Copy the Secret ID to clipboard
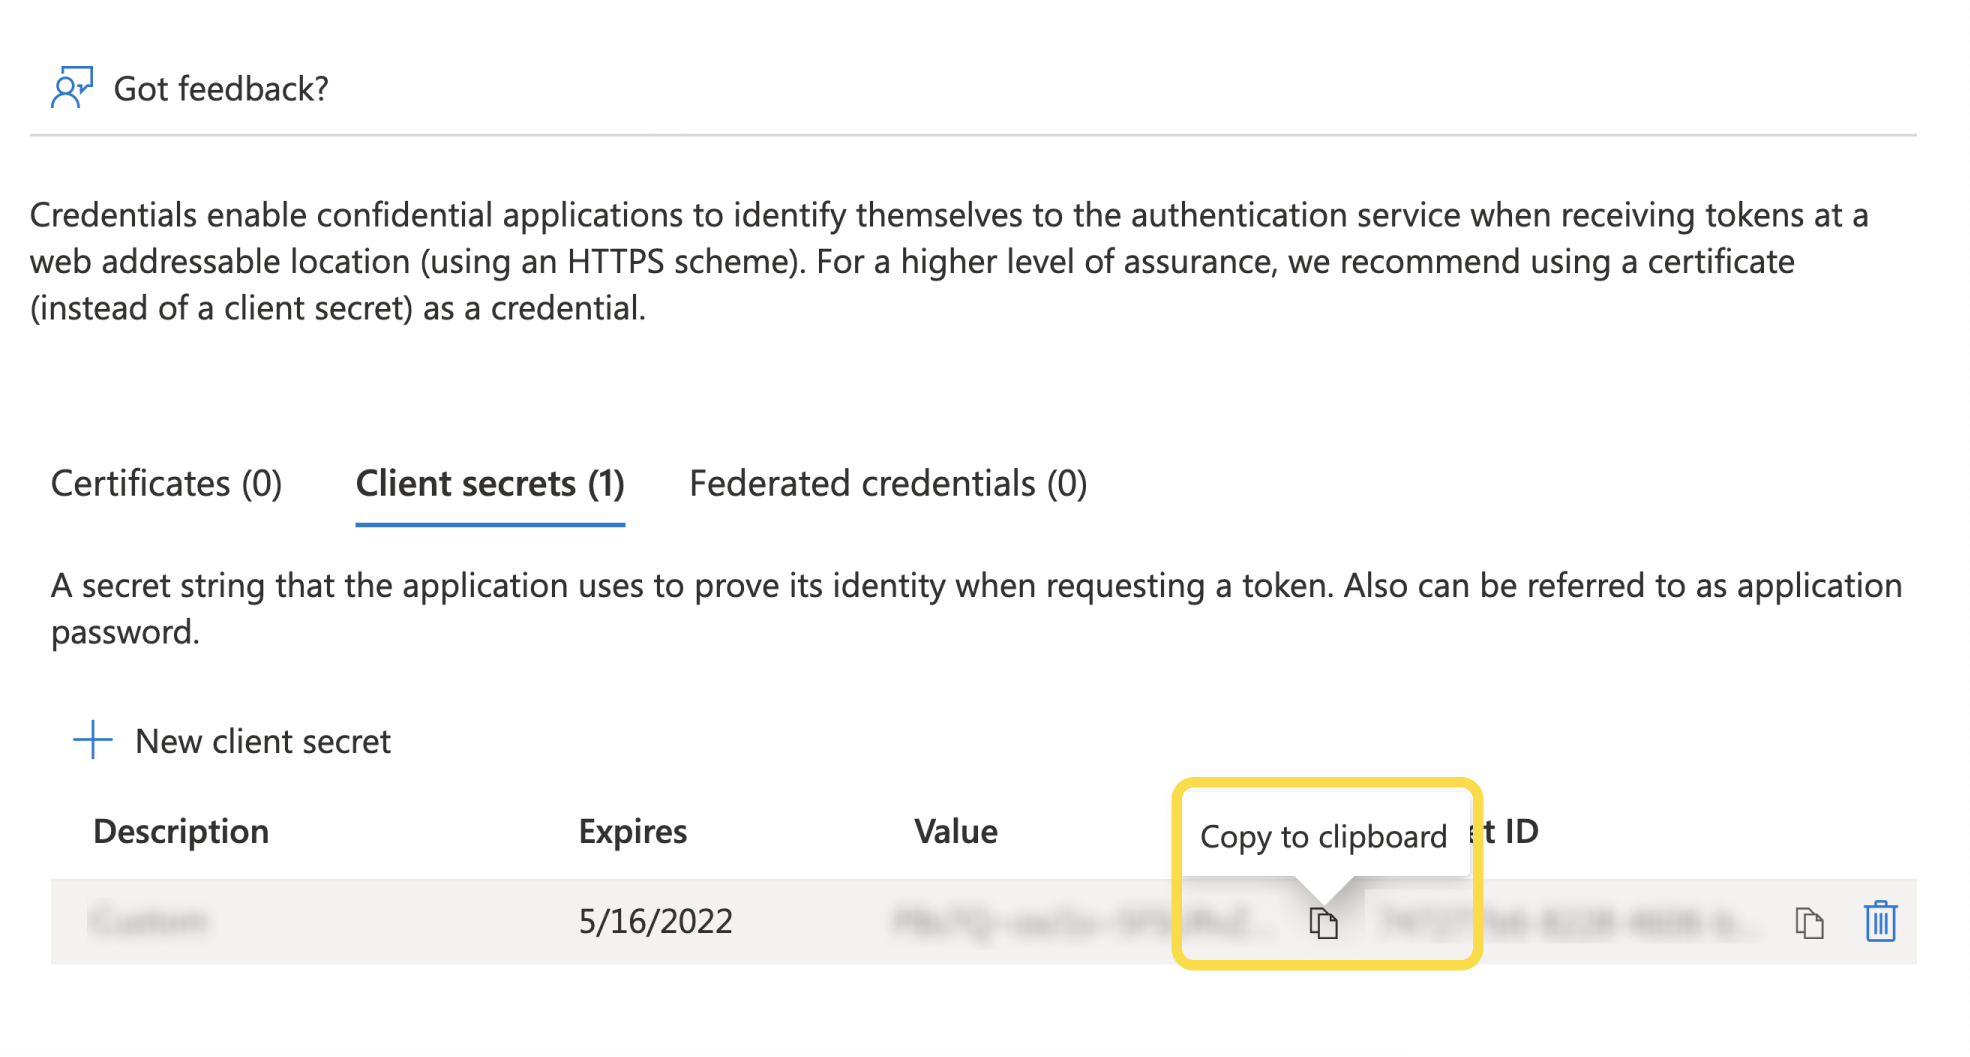1970x1057 pixels. tap(1809, 921)
